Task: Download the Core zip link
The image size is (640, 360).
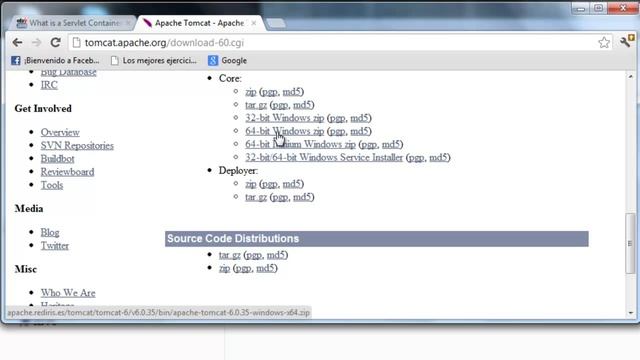Action: pyautogui.click(x=251, y=92)
